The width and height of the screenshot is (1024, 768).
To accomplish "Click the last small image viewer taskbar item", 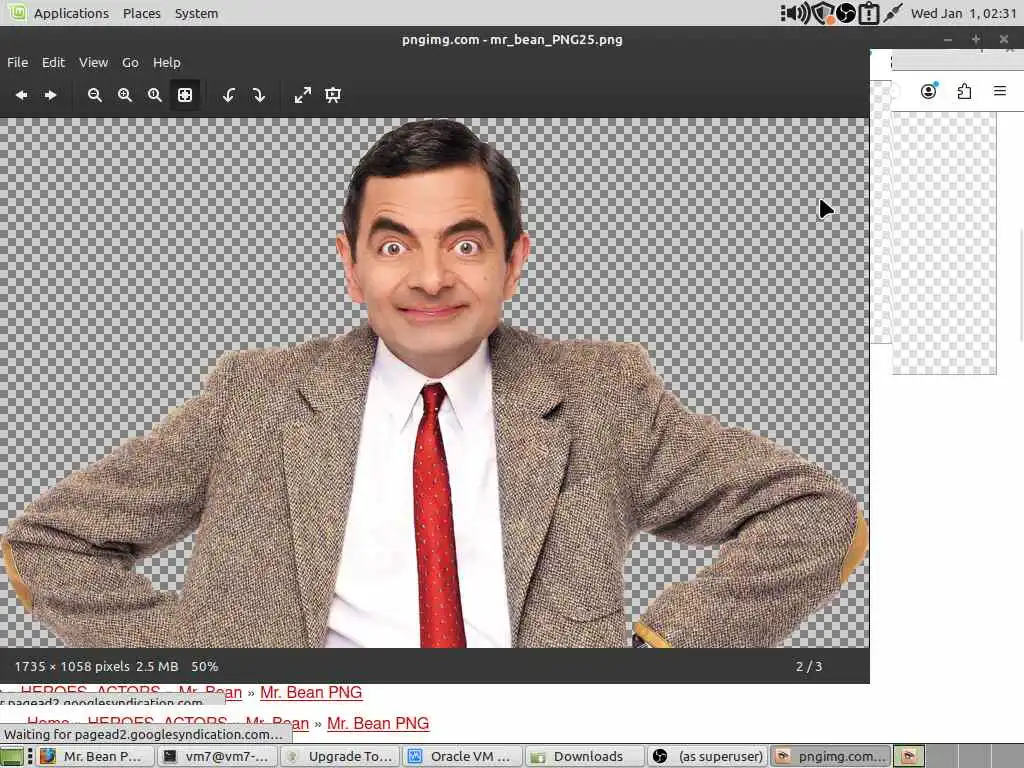I will click(x=909, y=756).
